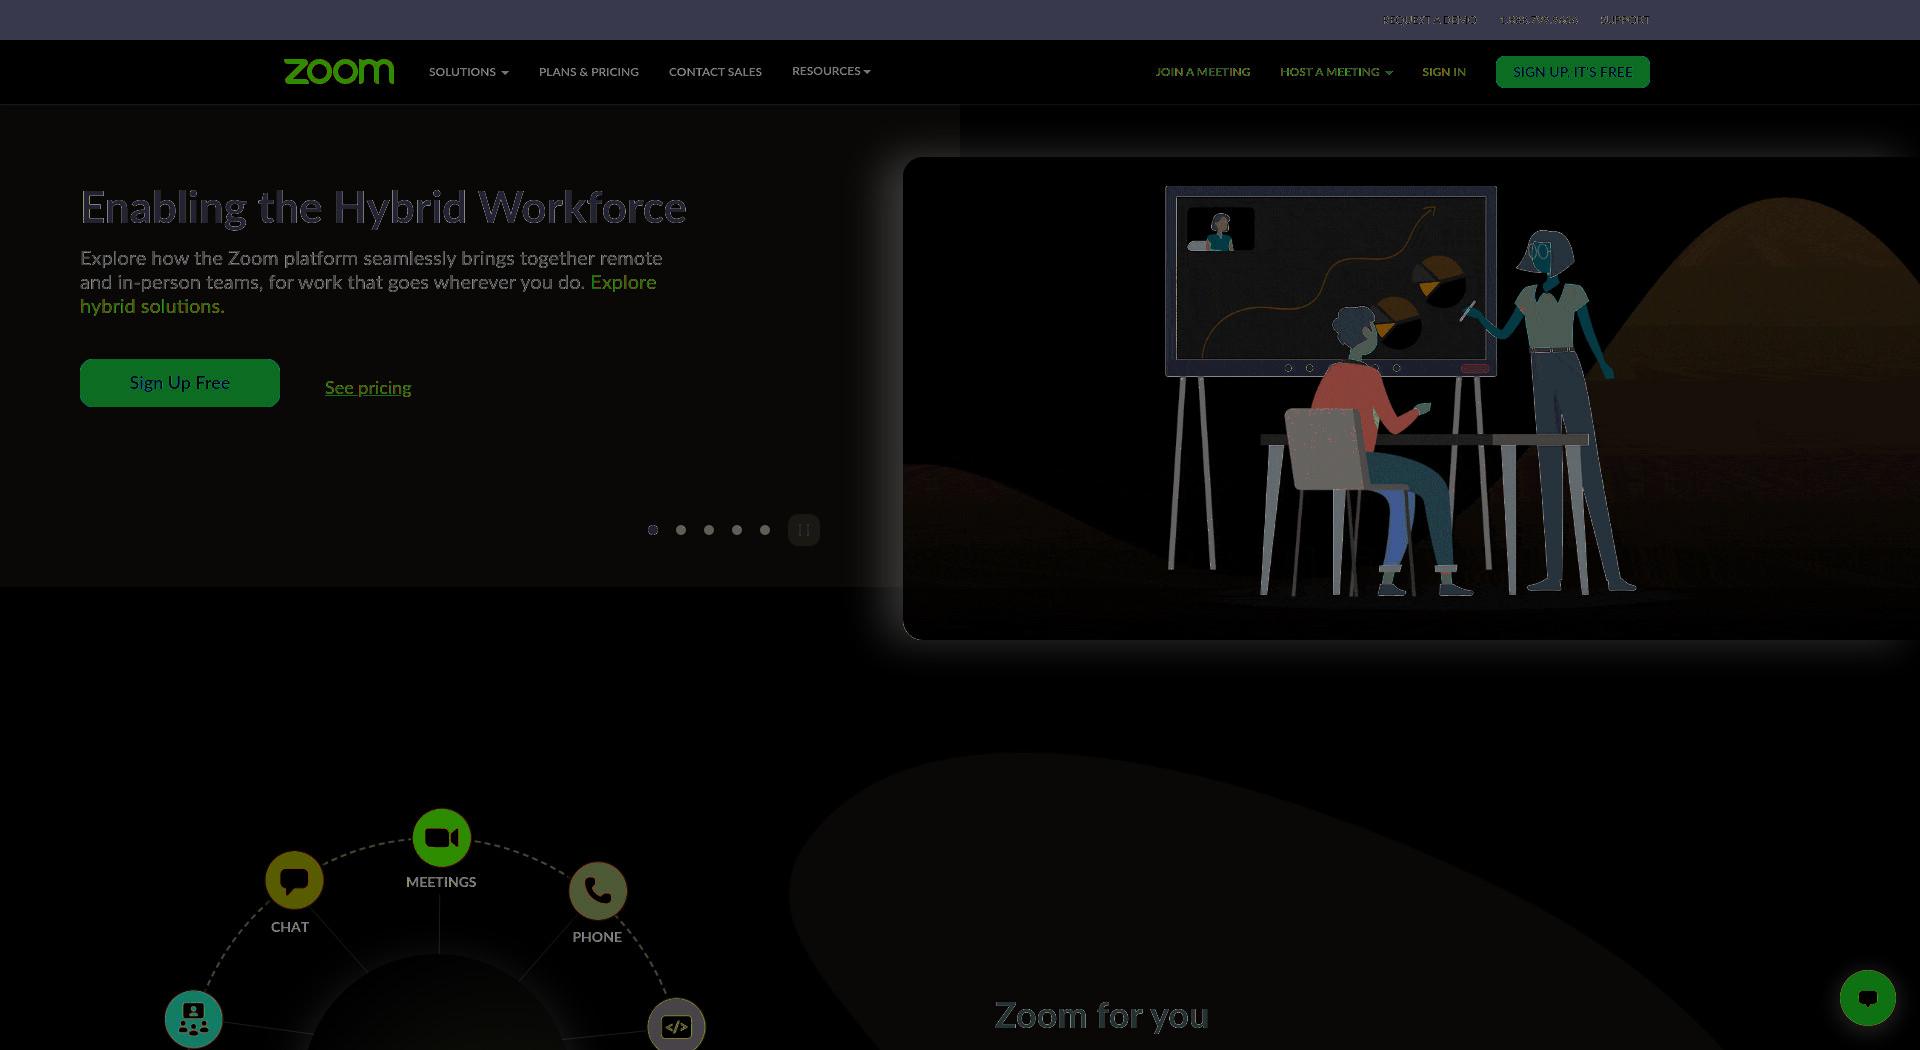Open the Chat speech bubble icon
Image resolution: width=1920 pixels, height=1050 pixels.
(x=294, y=881)
